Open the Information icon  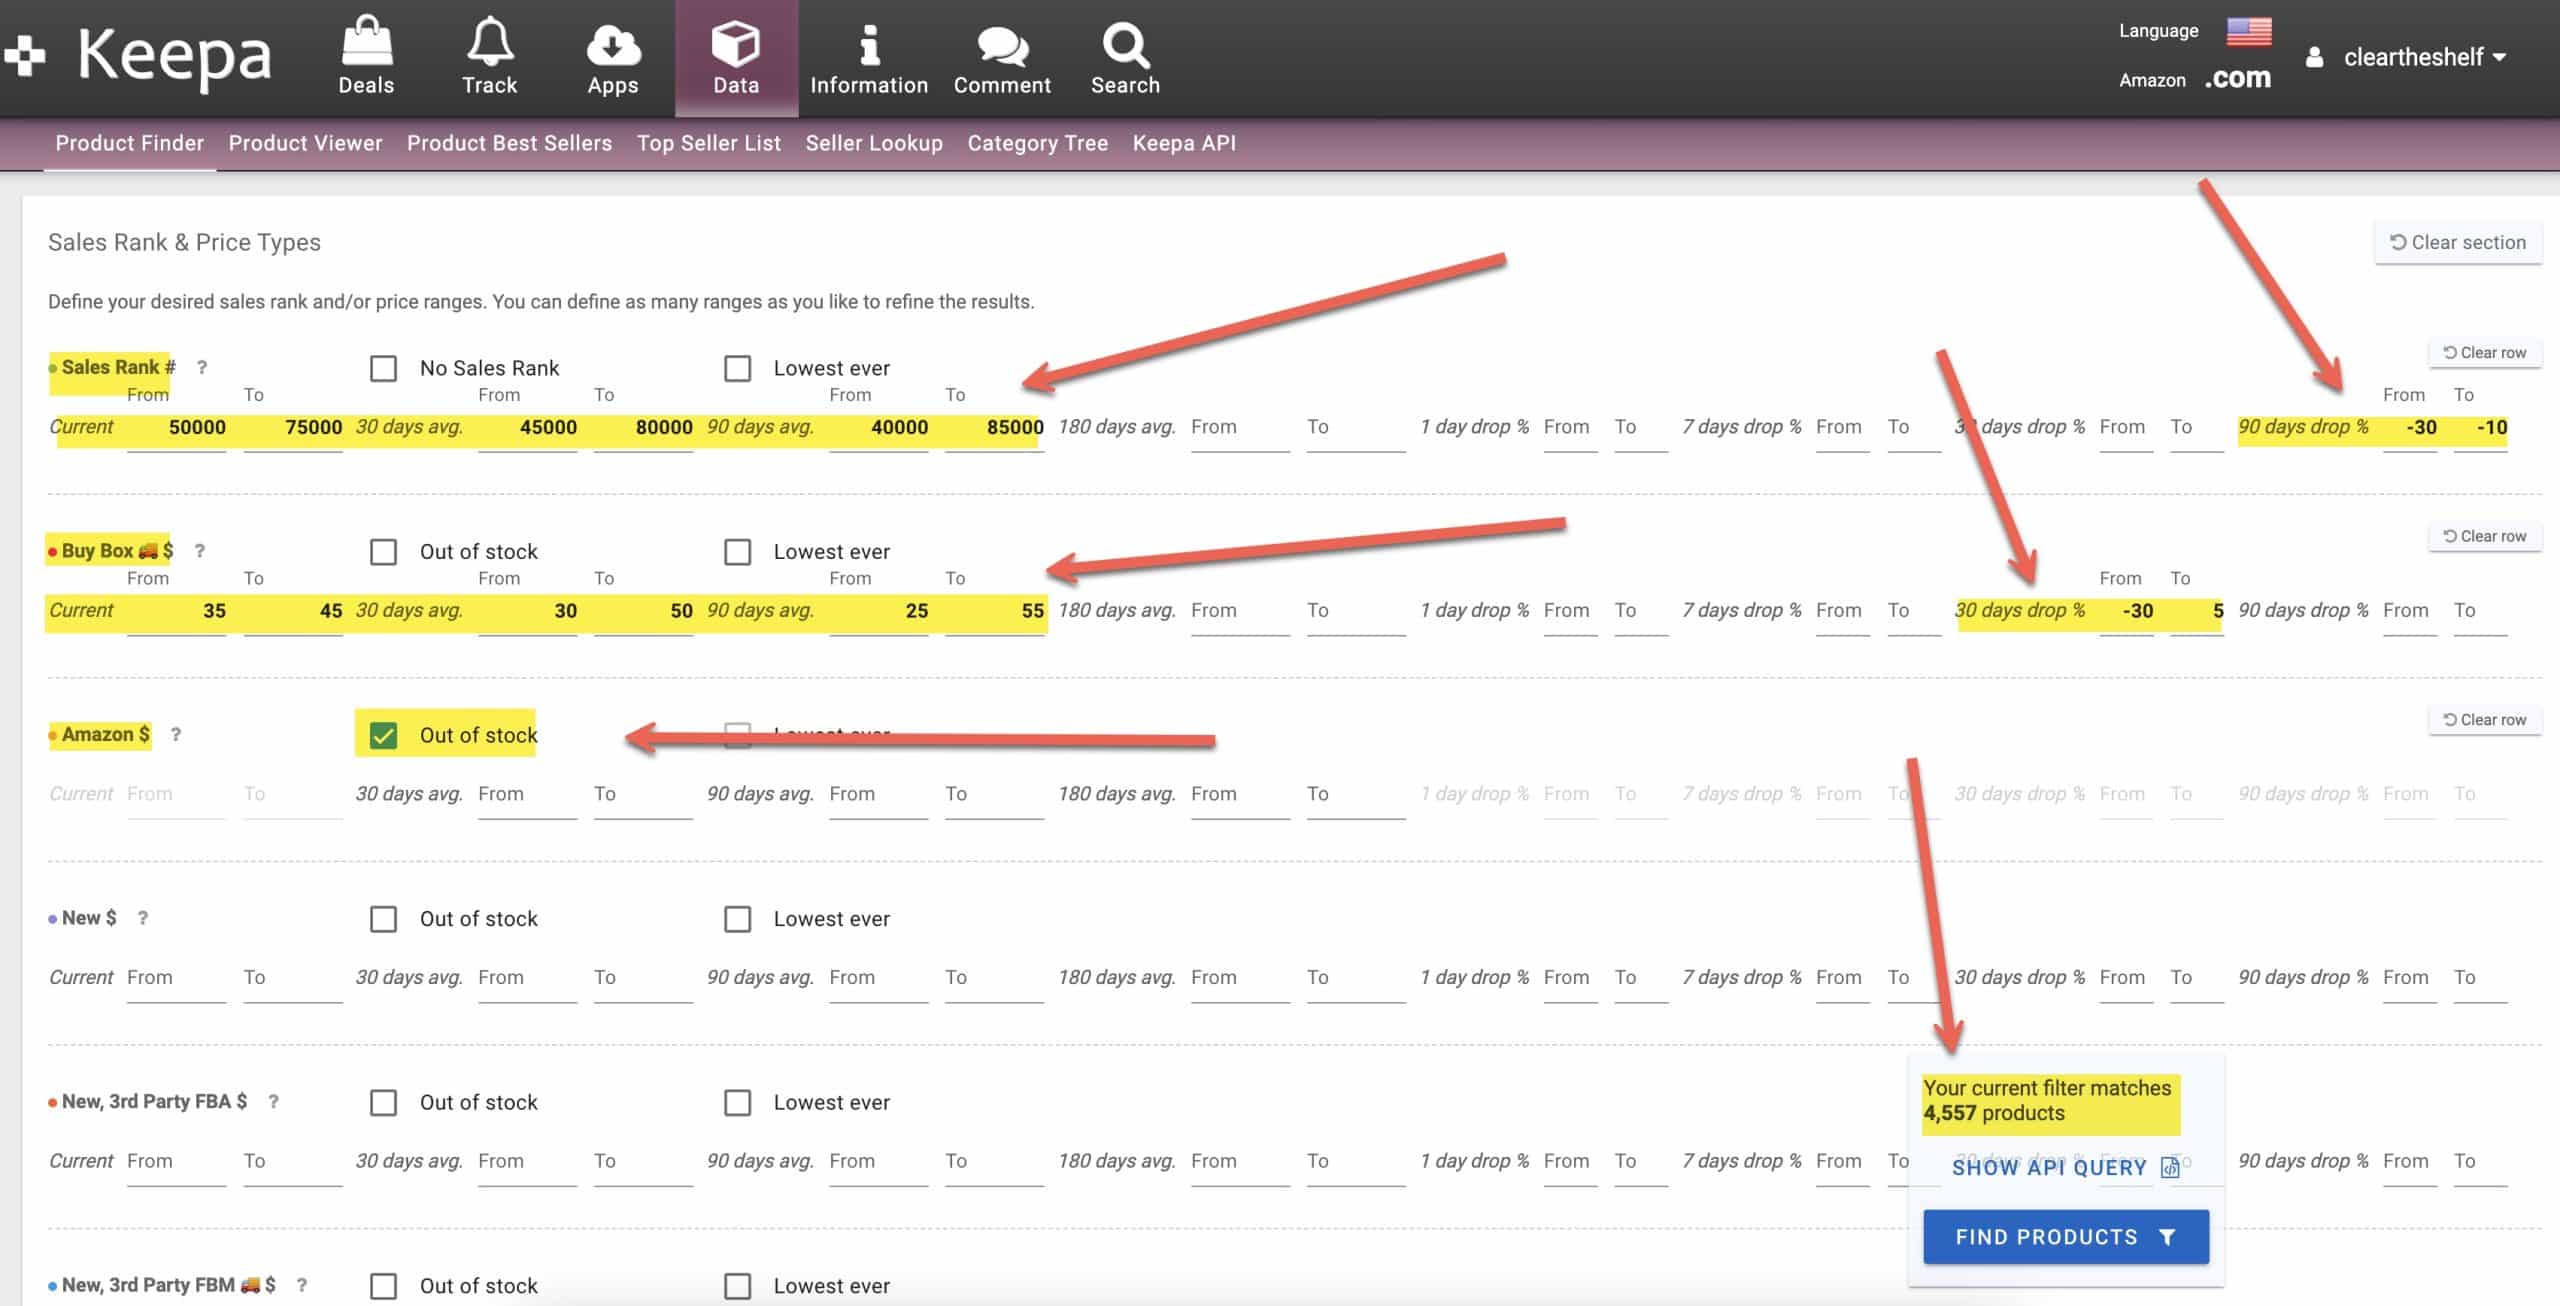pyautogui.click(x=869, y=45)
